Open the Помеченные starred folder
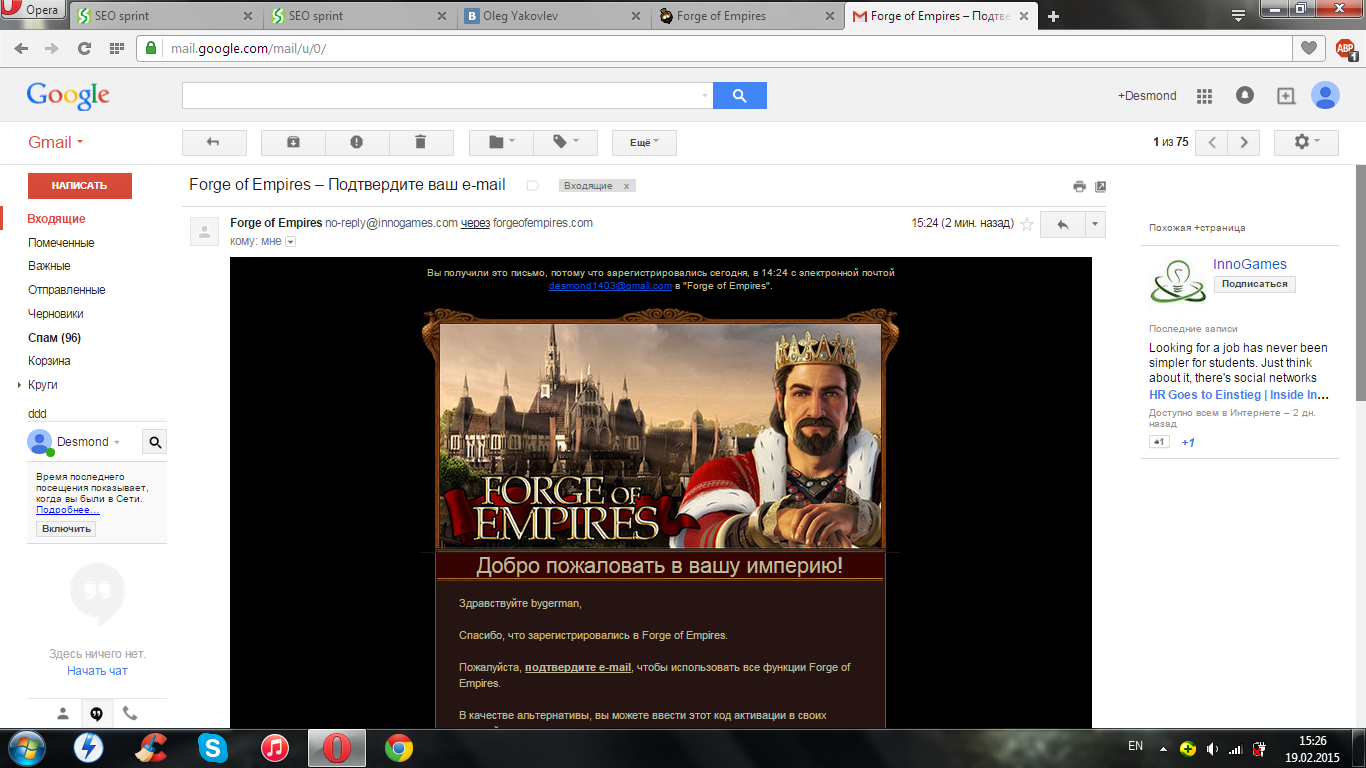 (61, 243)
